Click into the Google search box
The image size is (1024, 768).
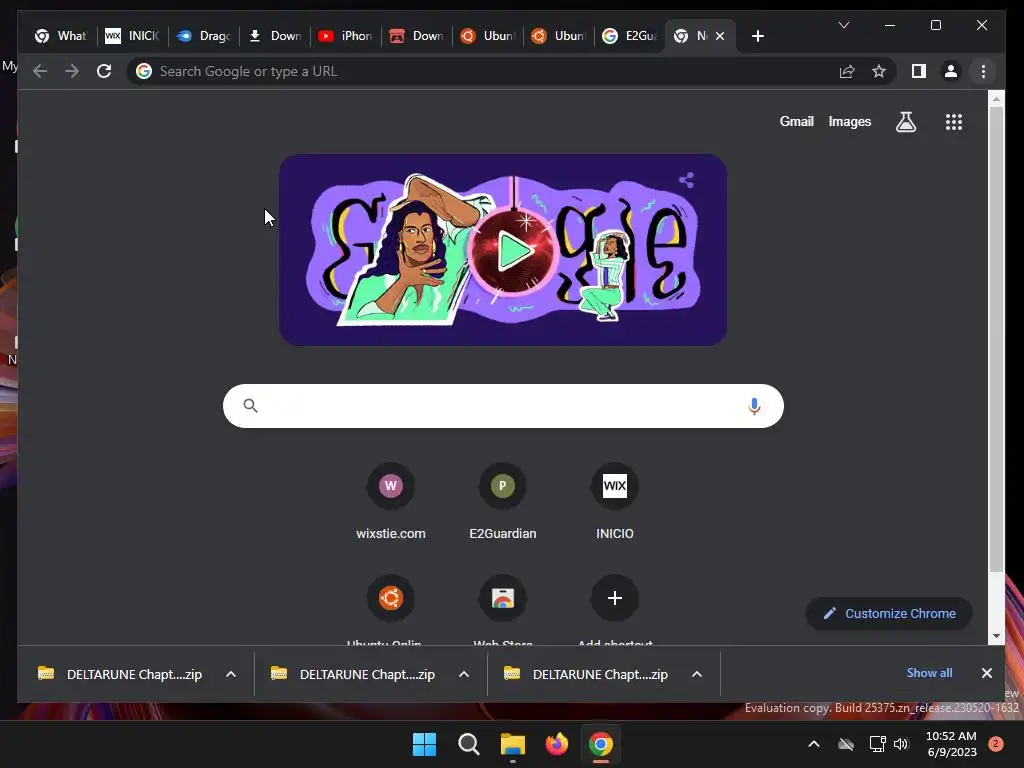coord(503,406)
